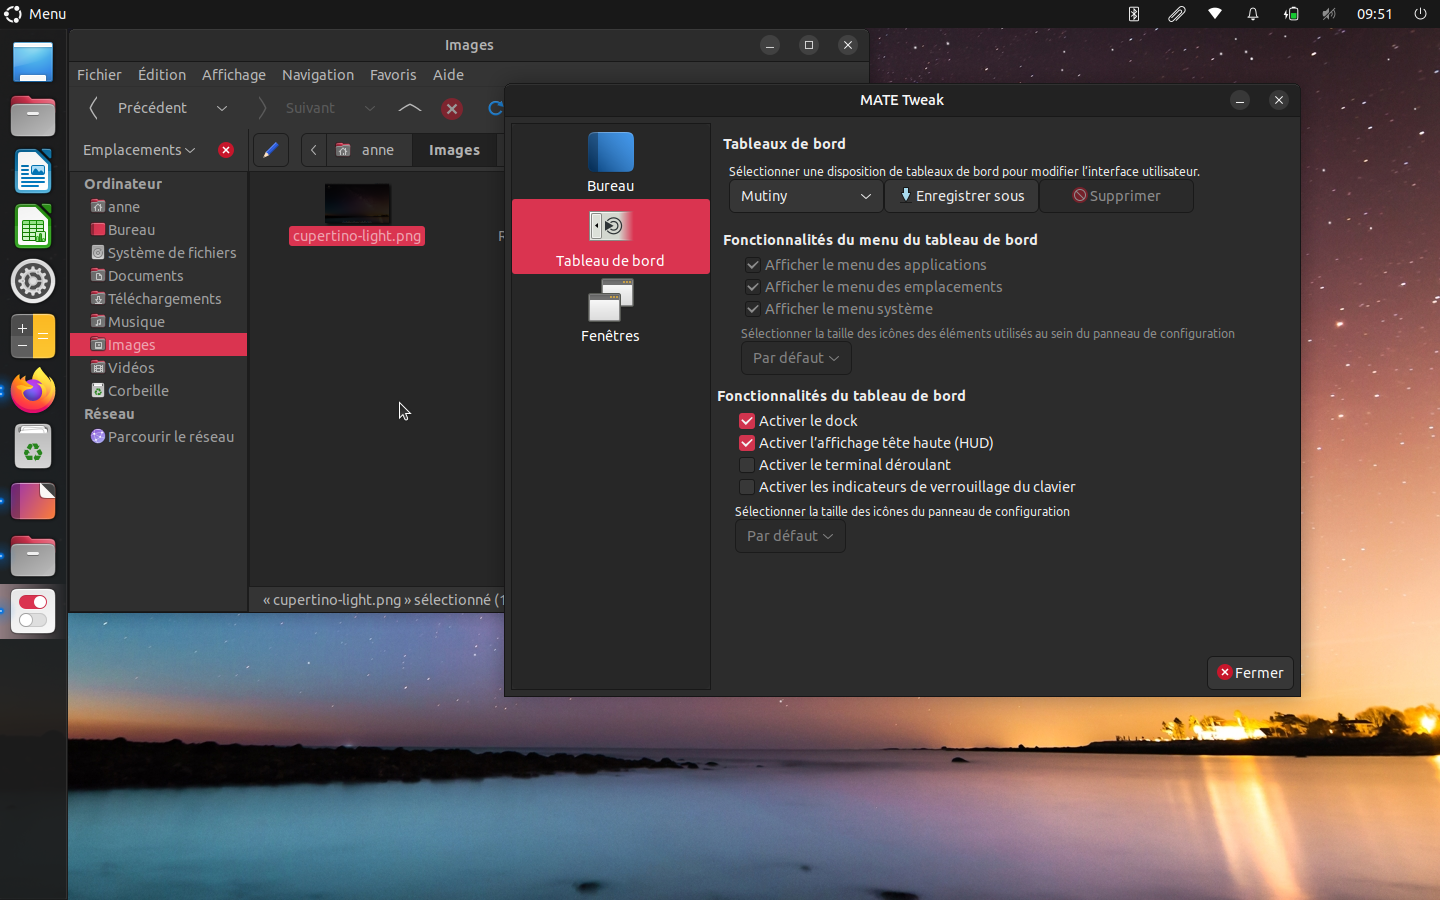Enable Activer le terminal déroulant
Screen dimensions: 1440x900
[747, 465]
